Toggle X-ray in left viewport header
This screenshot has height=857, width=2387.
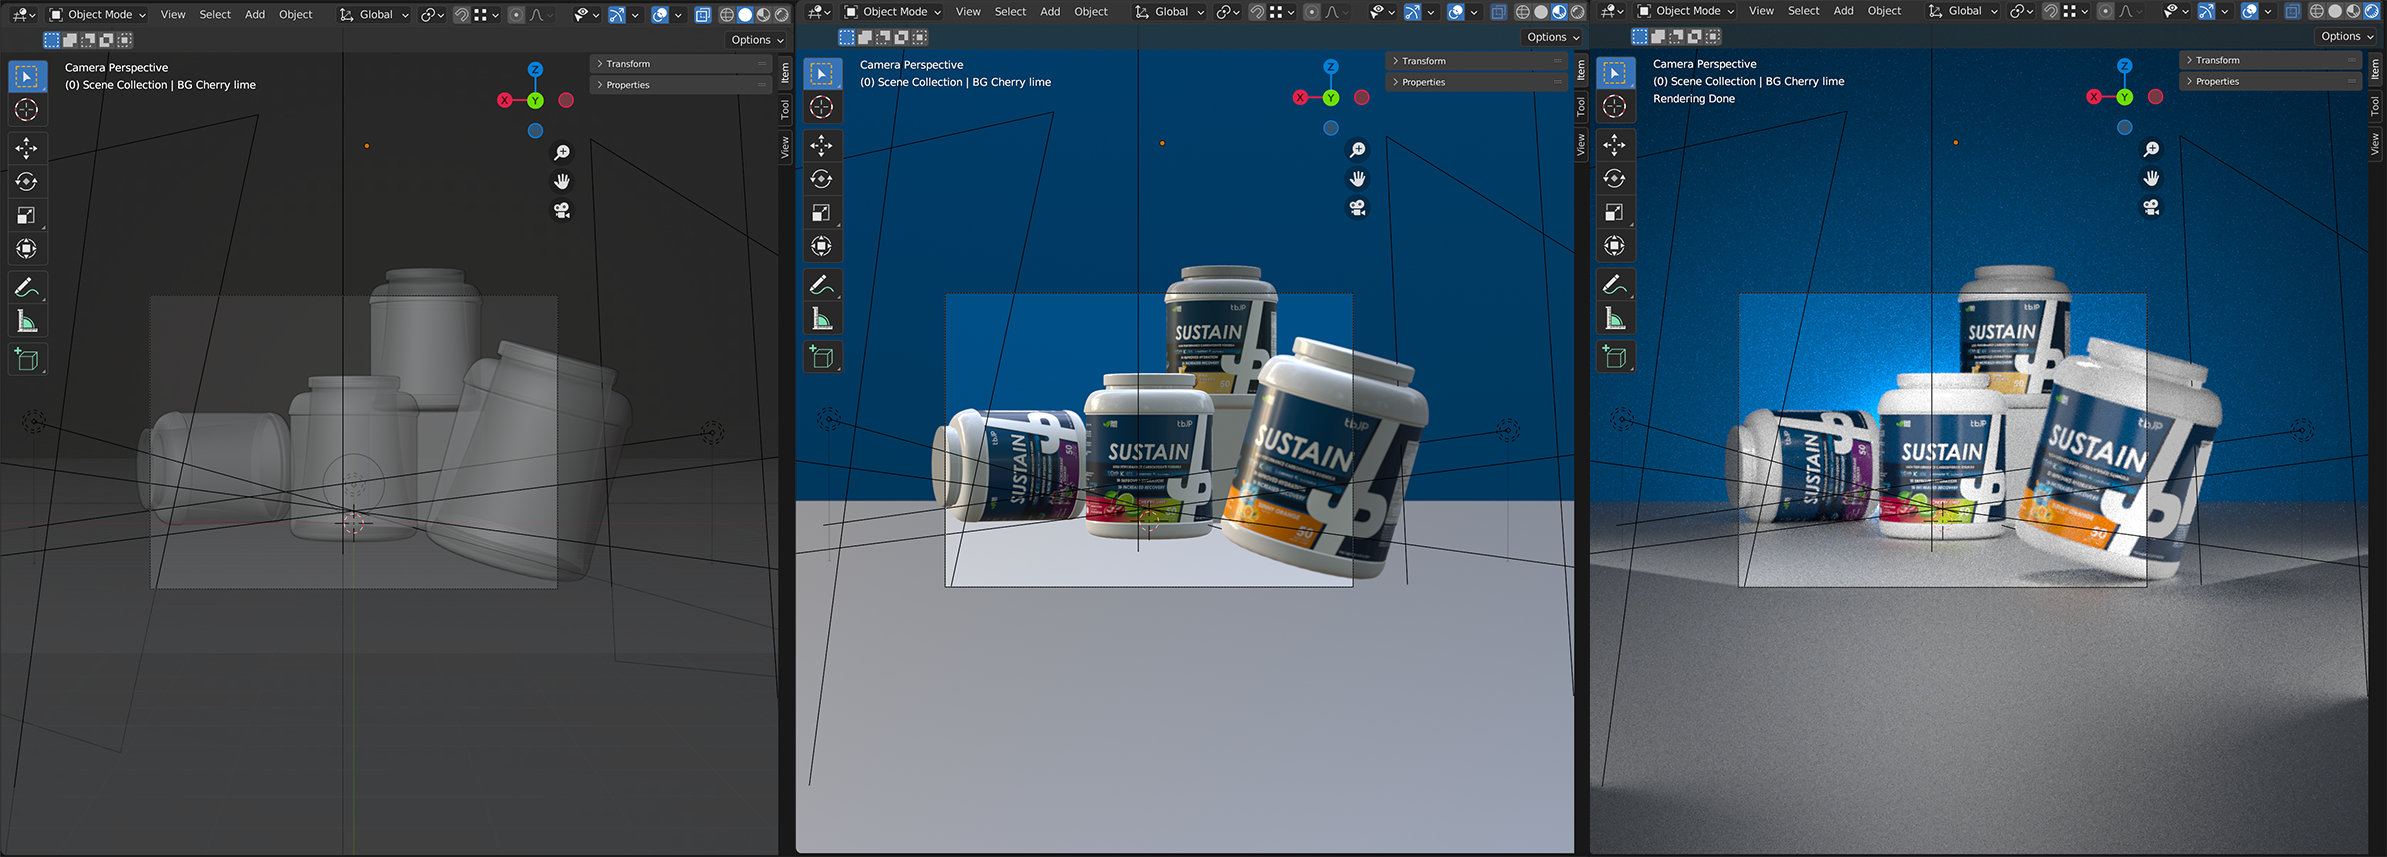tap(703, 15)
